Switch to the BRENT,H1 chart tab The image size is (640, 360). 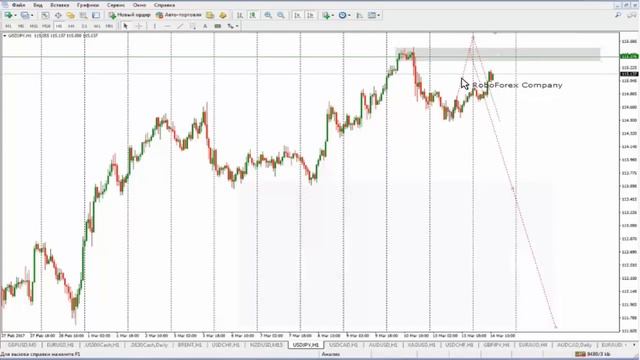tap(189, 345)
